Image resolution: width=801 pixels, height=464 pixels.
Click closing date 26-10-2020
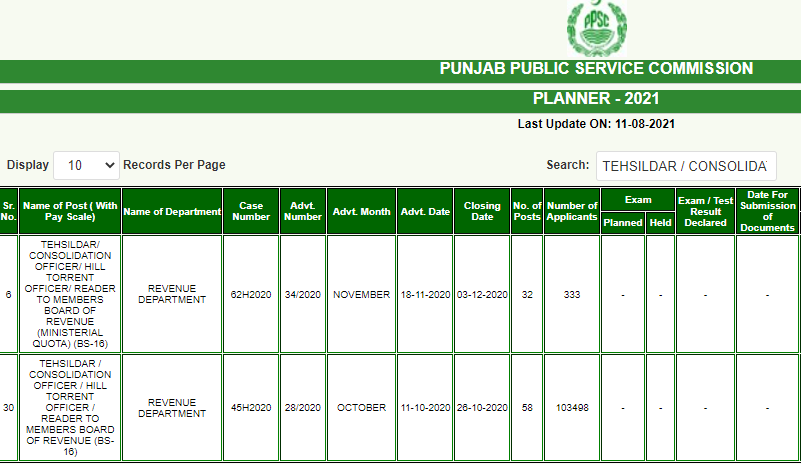(482, 408)
